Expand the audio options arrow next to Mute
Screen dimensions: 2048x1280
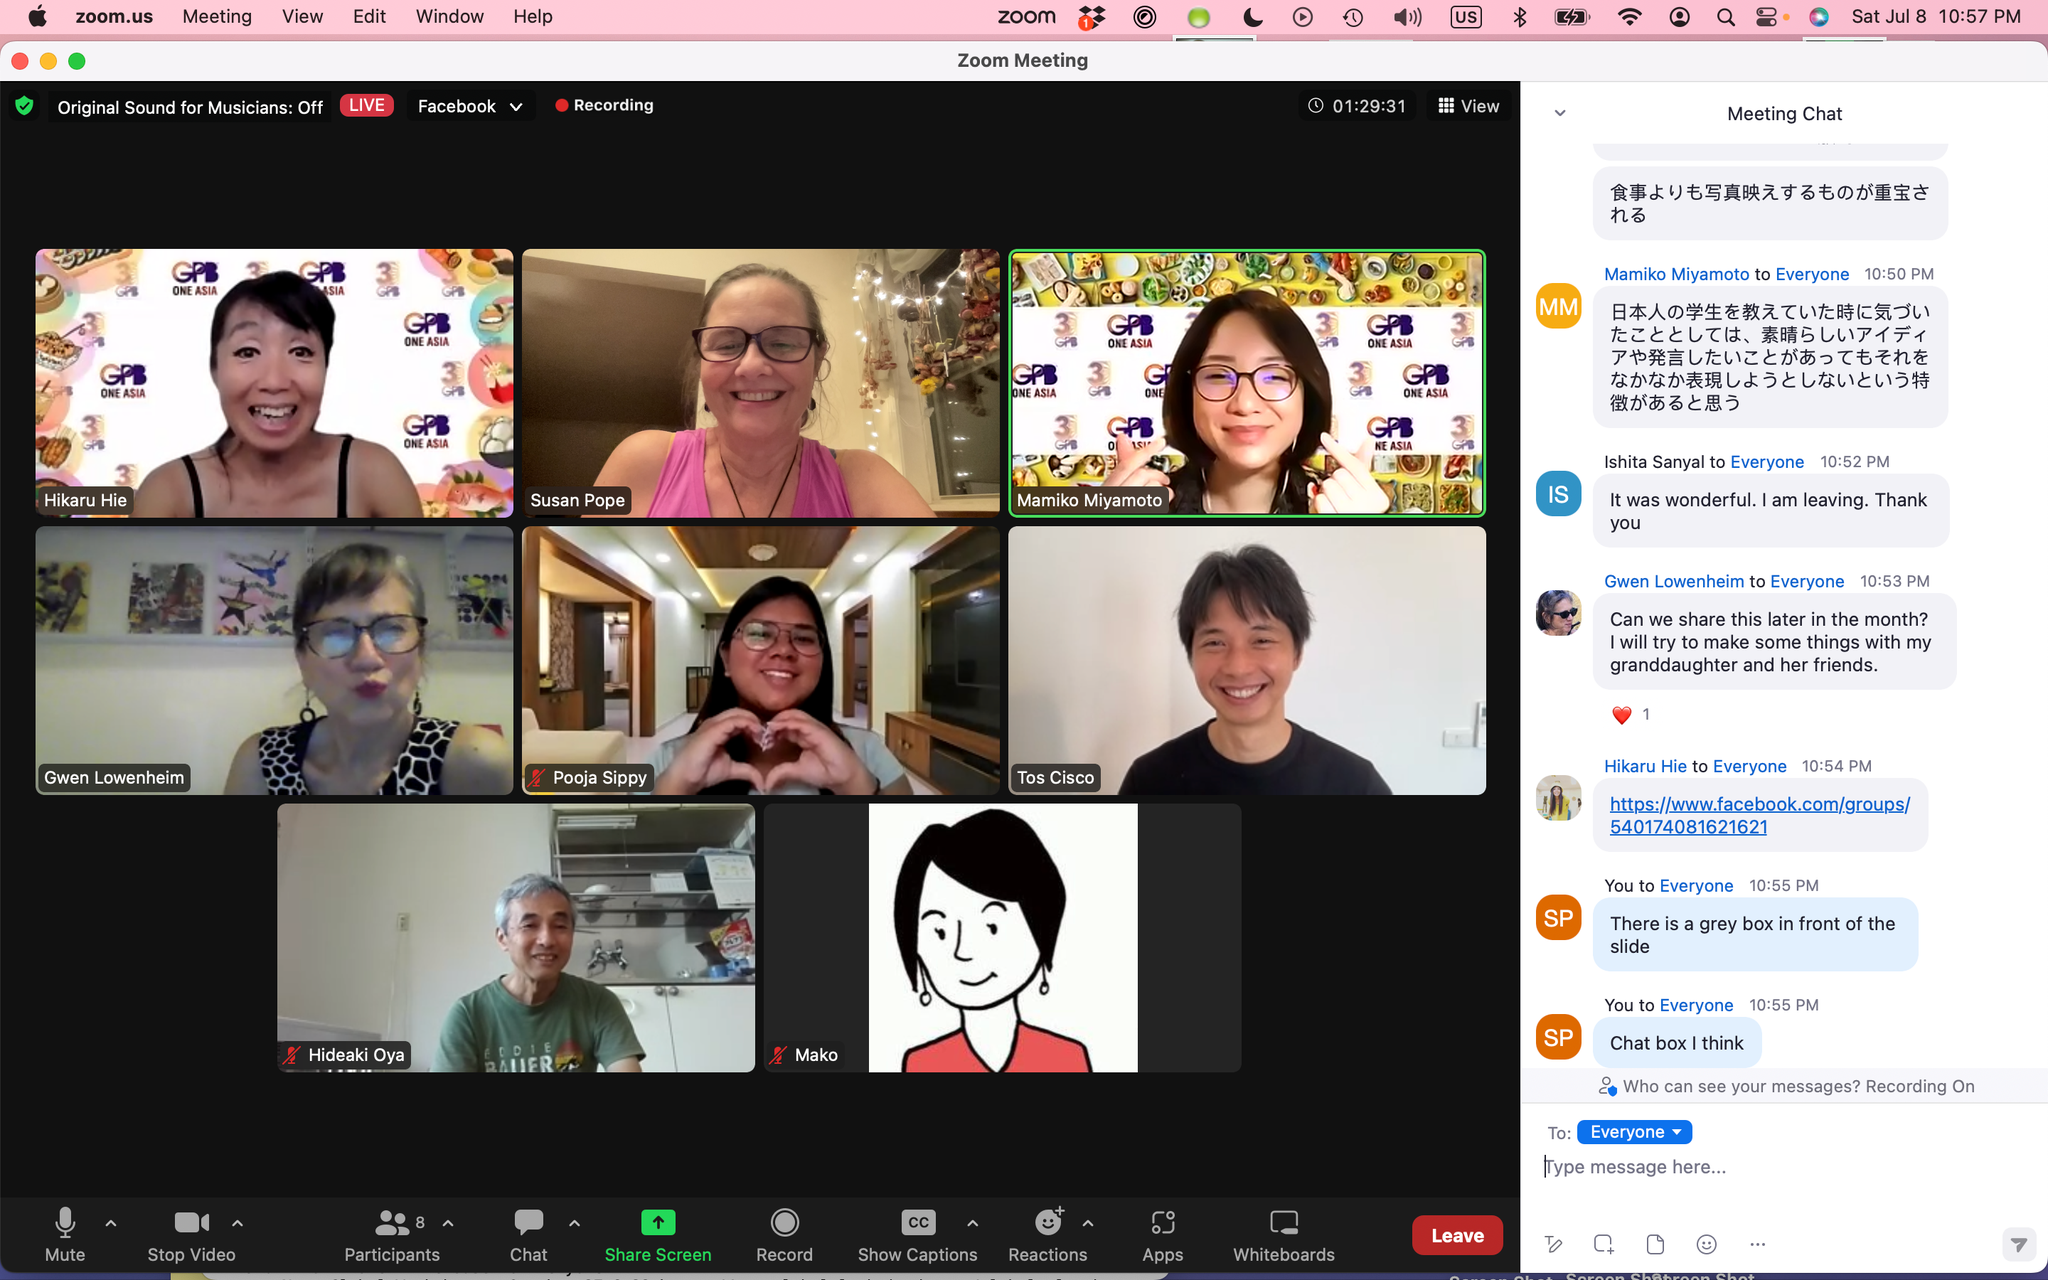click(x=111, y=1223)
